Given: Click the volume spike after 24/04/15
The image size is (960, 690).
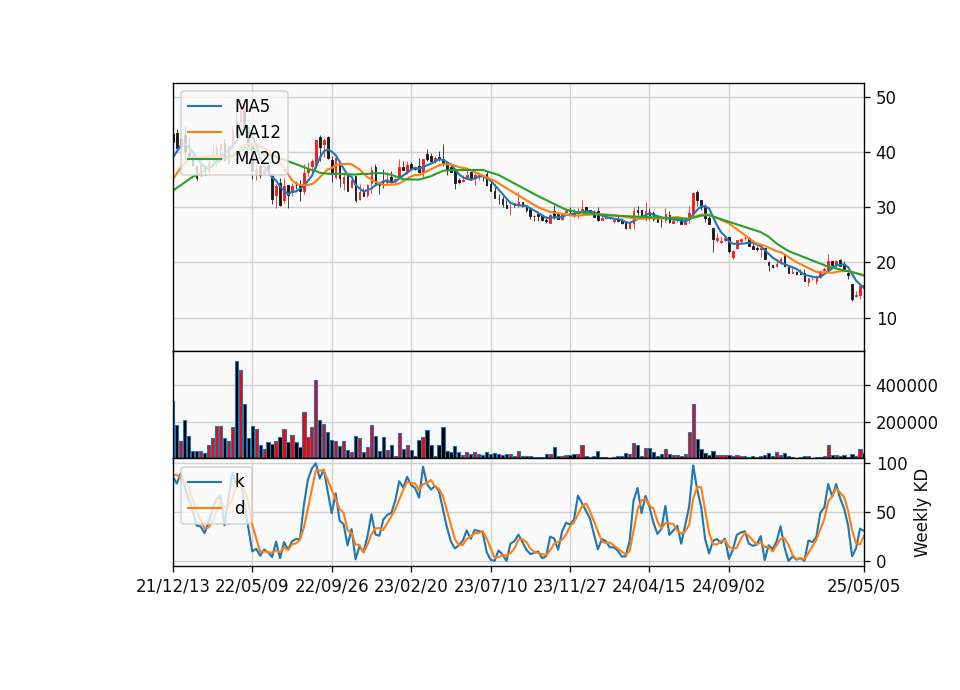Looking at the screenshot, I should [x=694, y=431].
